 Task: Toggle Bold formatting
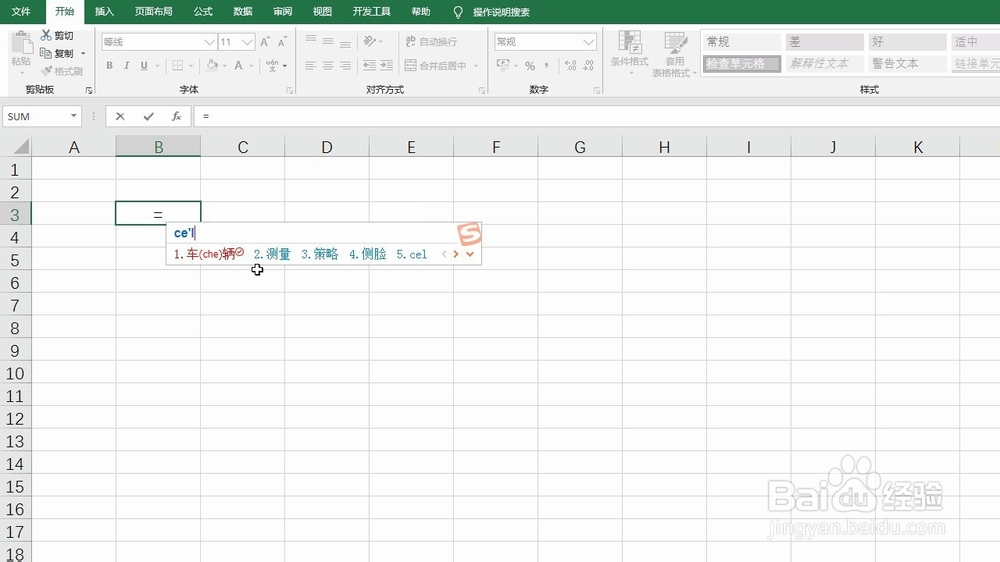(x=110, y=65)
